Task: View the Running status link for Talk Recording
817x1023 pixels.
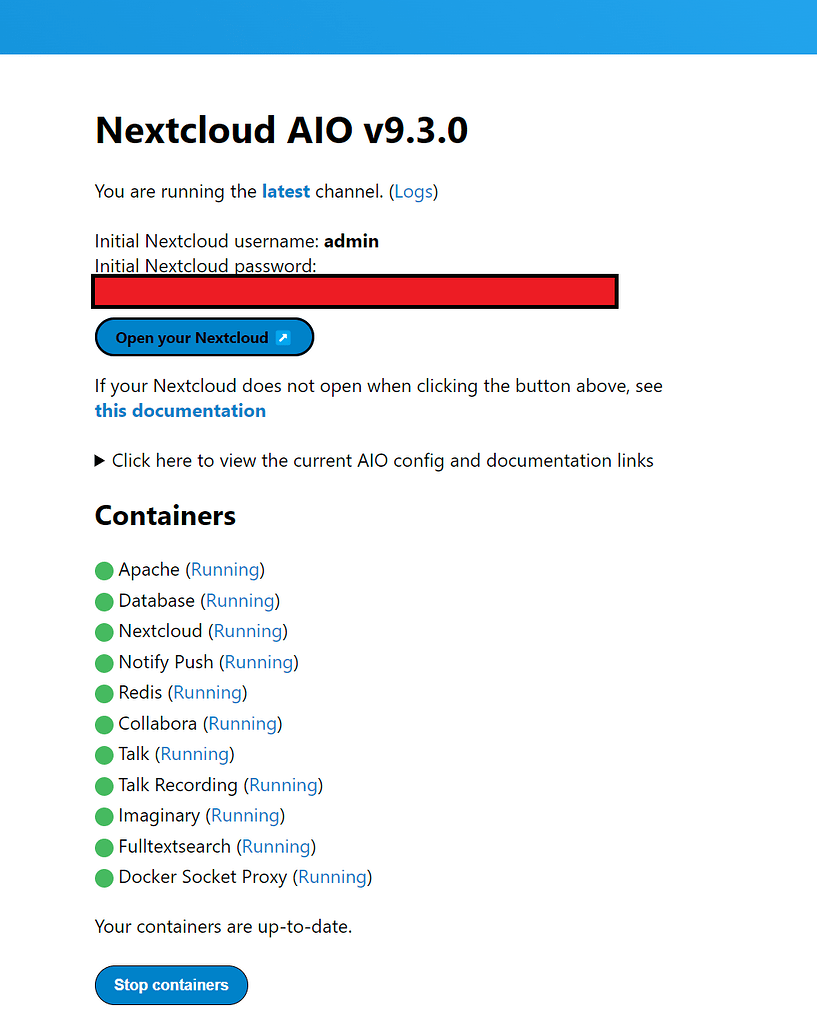Action: [x=283, y=785]
